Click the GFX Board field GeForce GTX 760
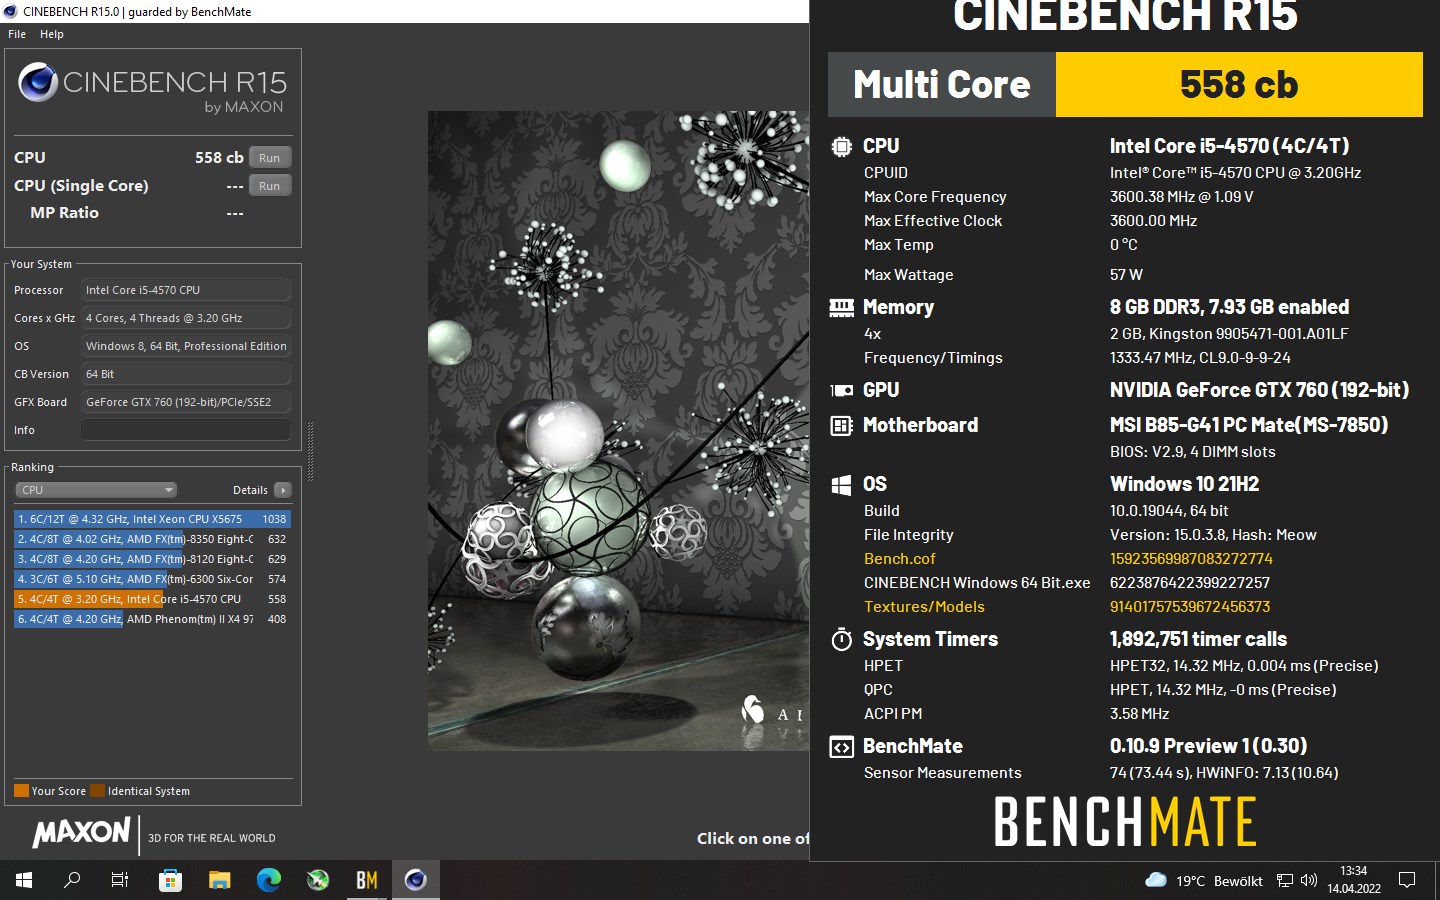Screen dimensions: 1440x900 click(x=186, y=402)
